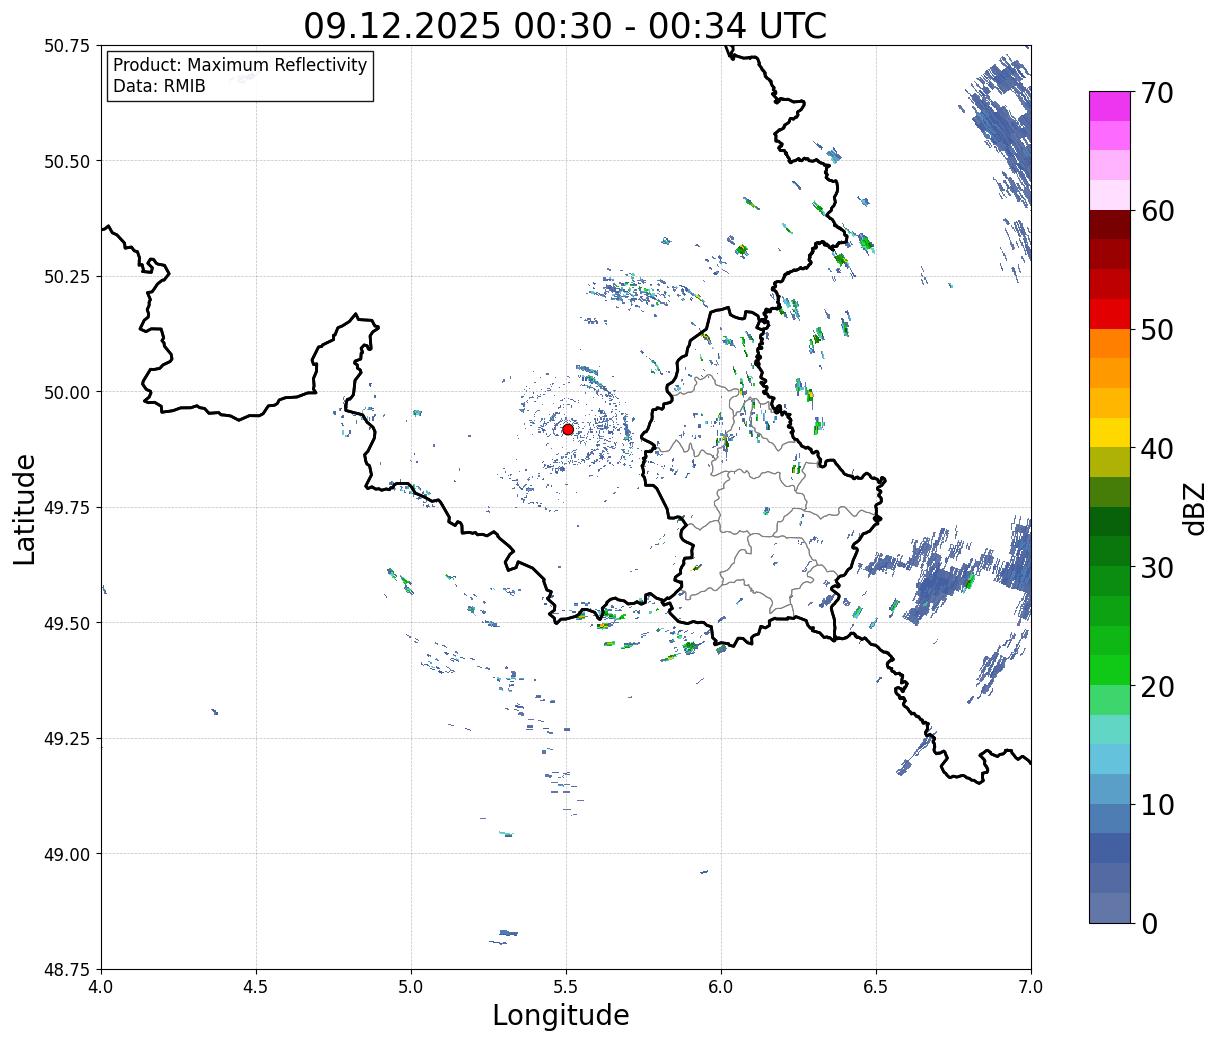Click the 6.0 longitude tick label
1219x1040 pixels.
(721, 987)
